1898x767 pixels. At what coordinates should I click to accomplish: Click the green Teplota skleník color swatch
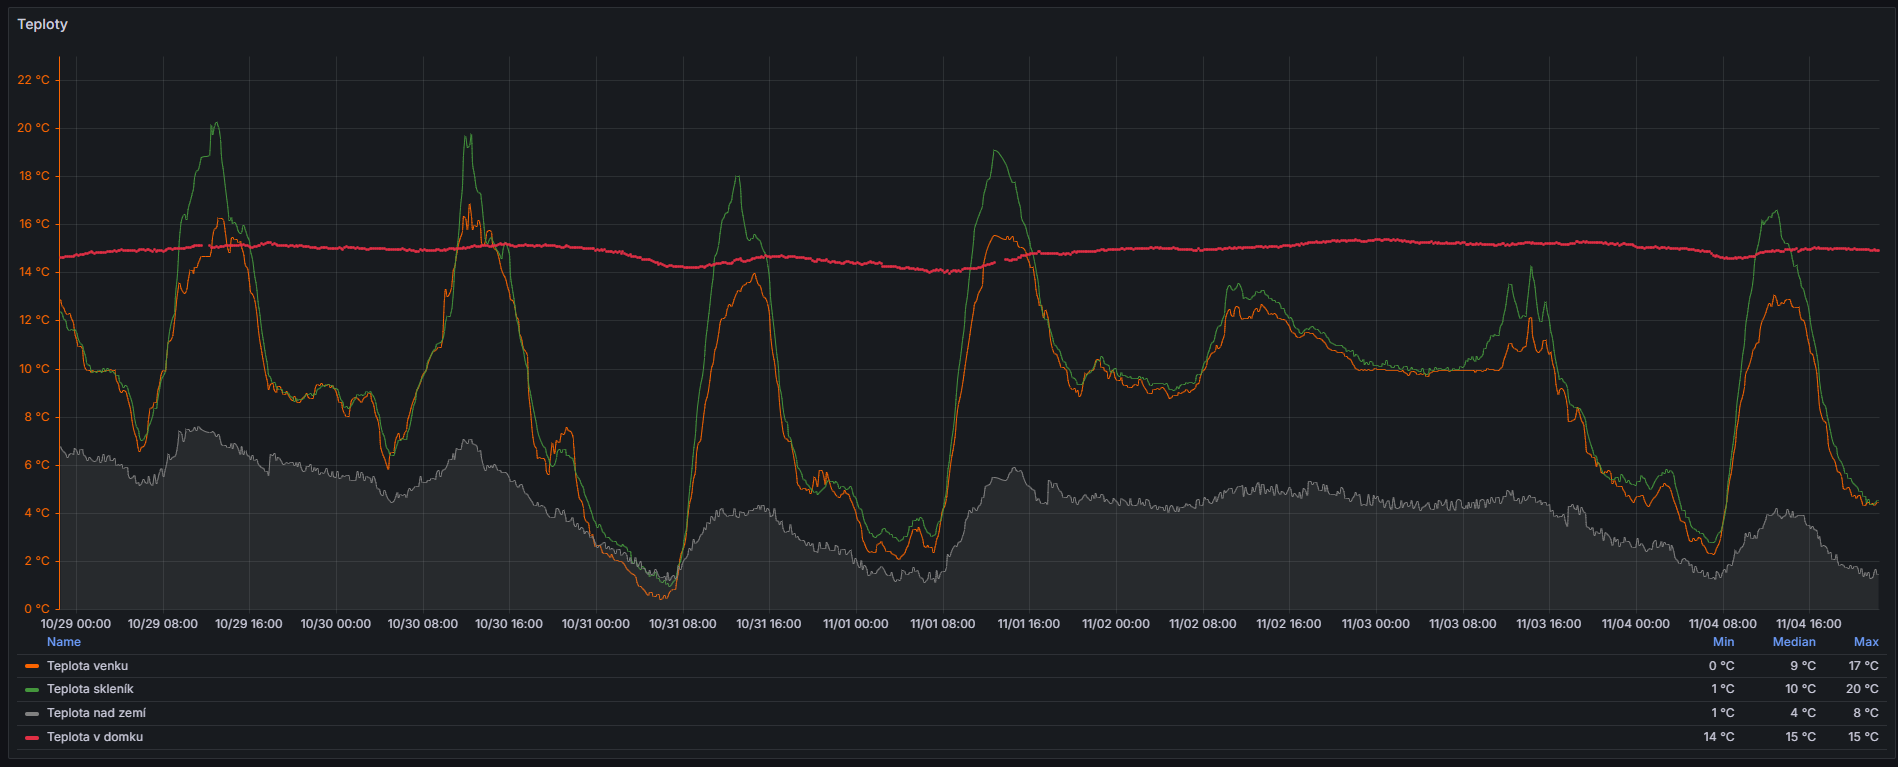(x=32, y=689)
